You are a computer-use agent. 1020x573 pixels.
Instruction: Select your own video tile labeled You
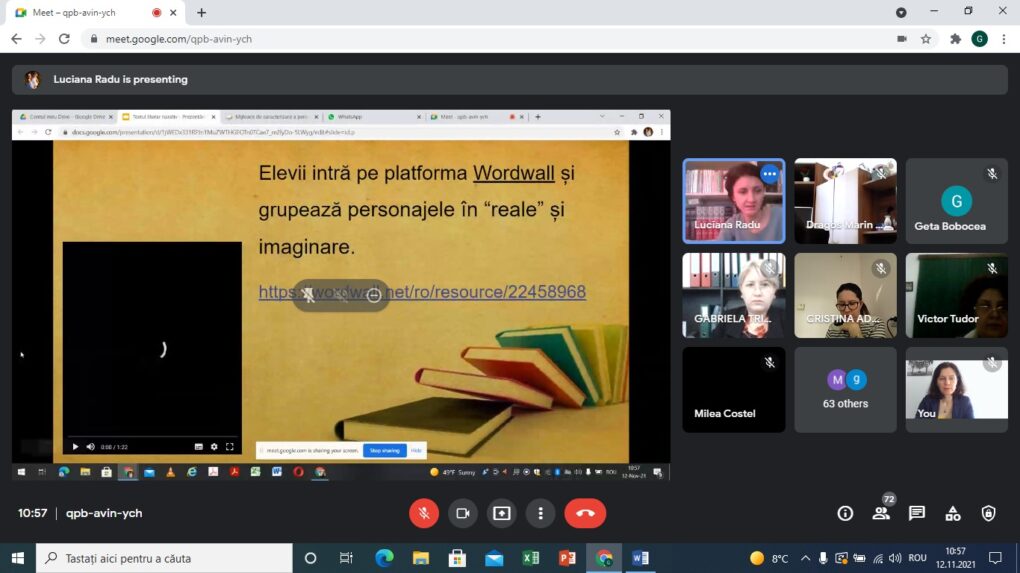(956, 390)
